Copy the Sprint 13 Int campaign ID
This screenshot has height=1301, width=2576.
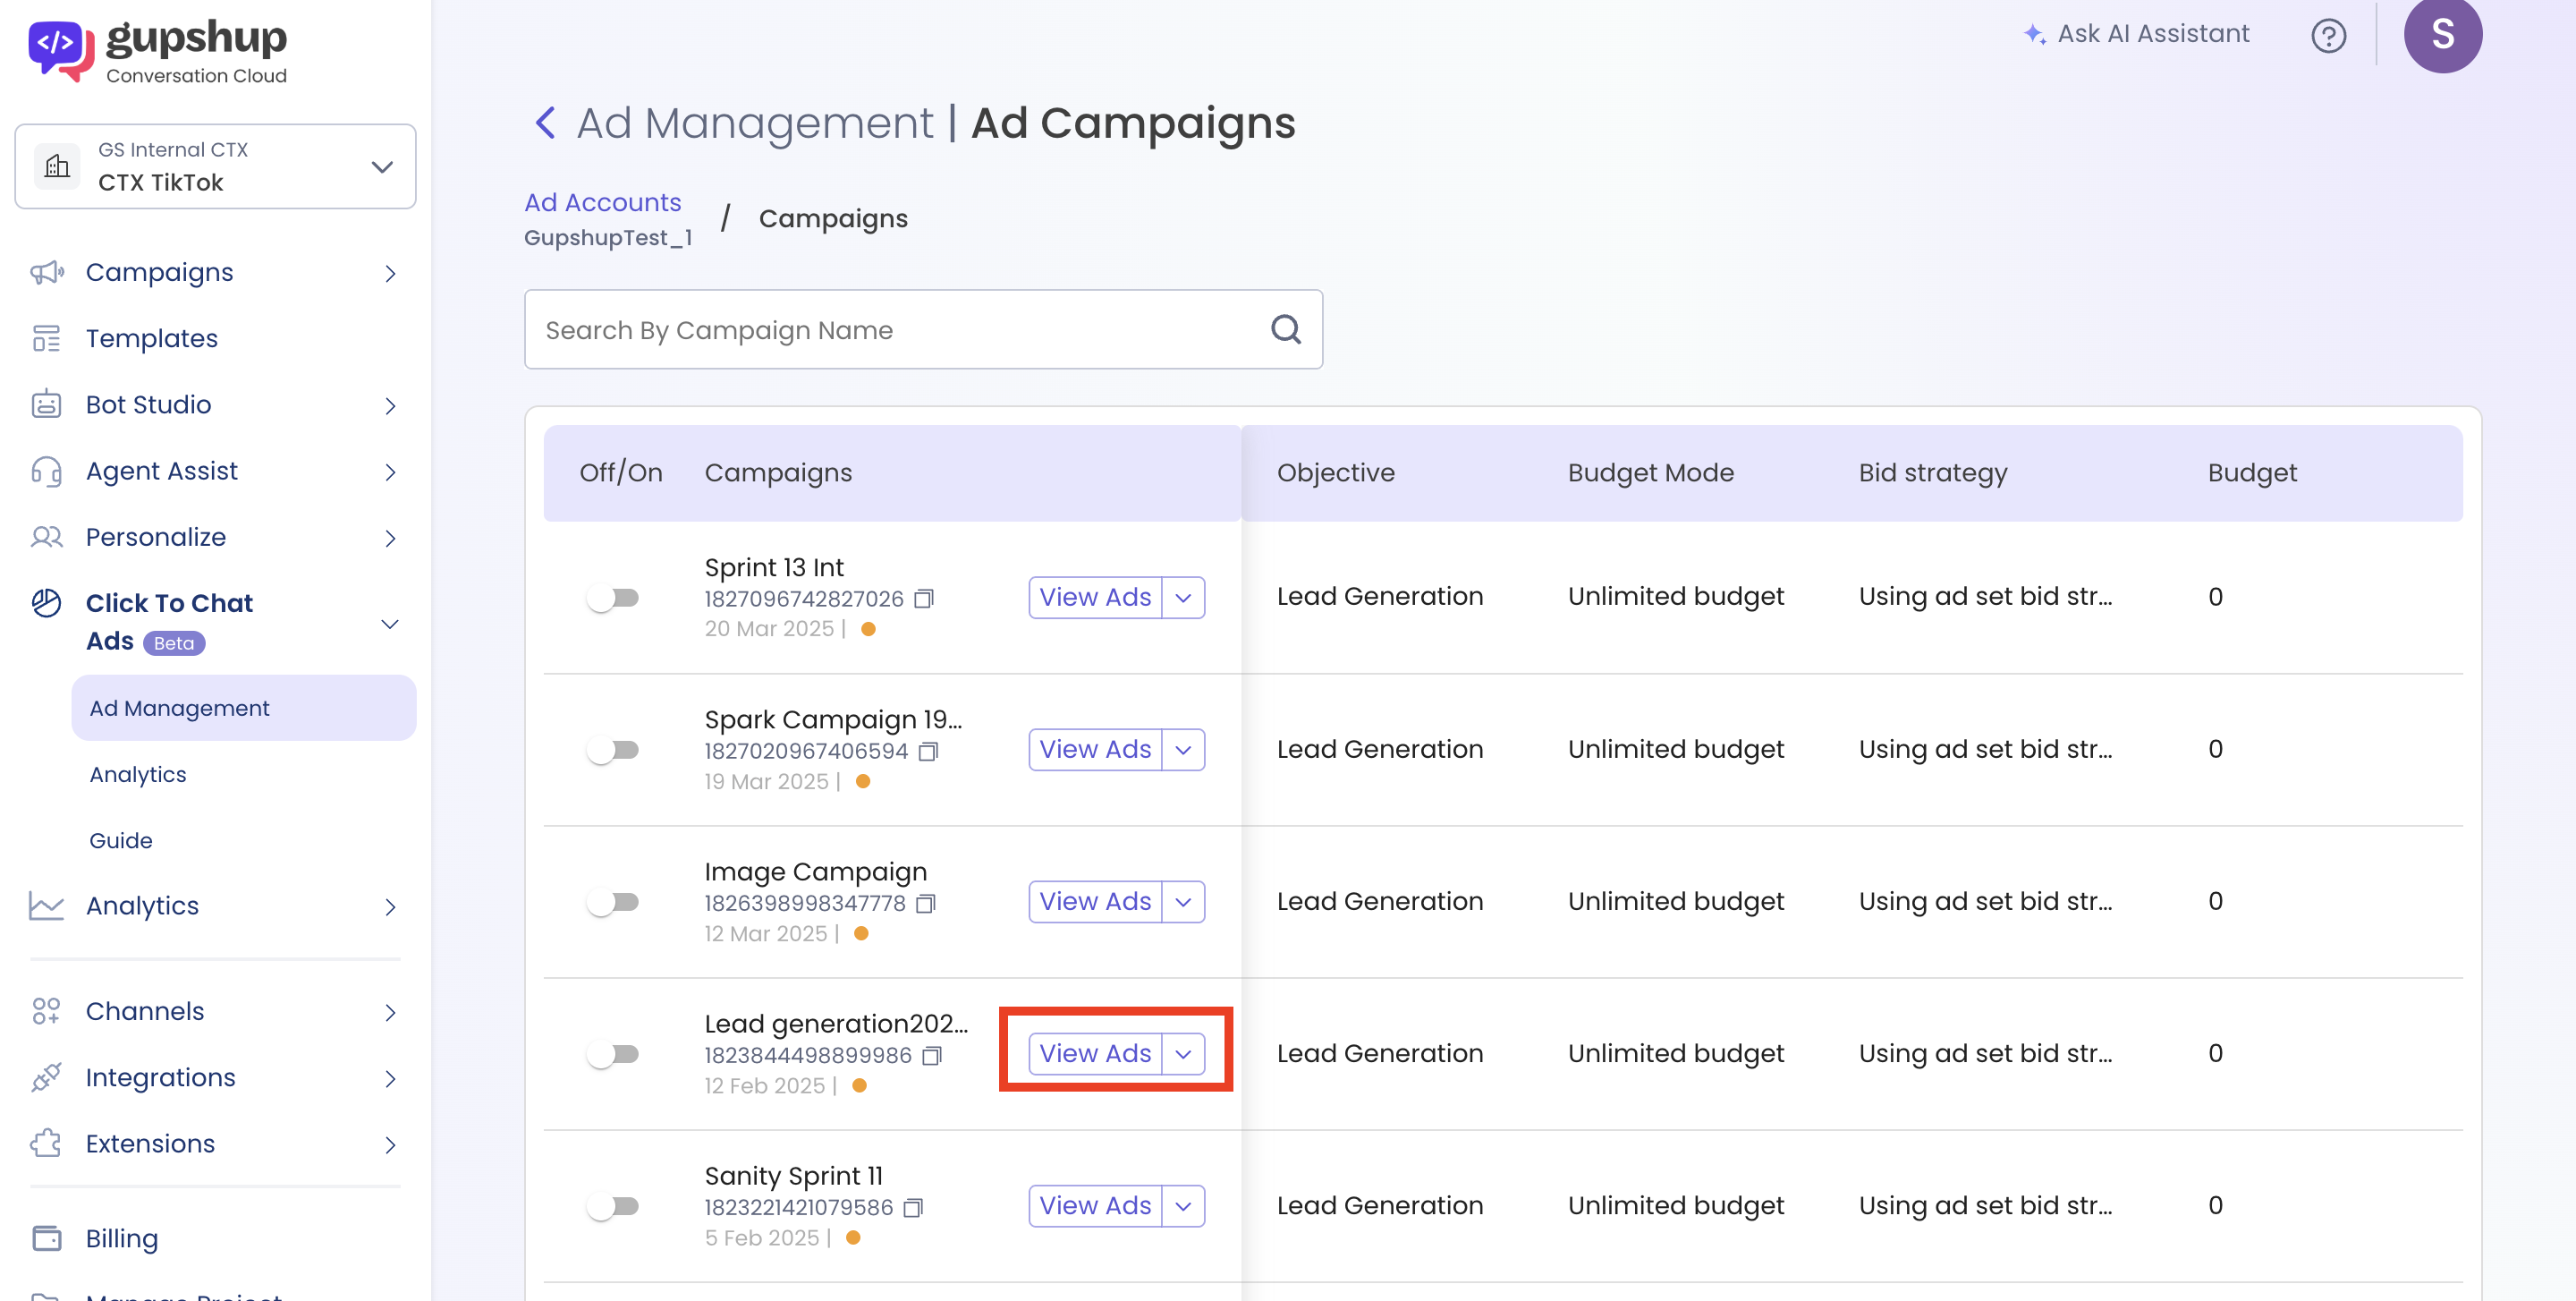click(x=924, y=599)
